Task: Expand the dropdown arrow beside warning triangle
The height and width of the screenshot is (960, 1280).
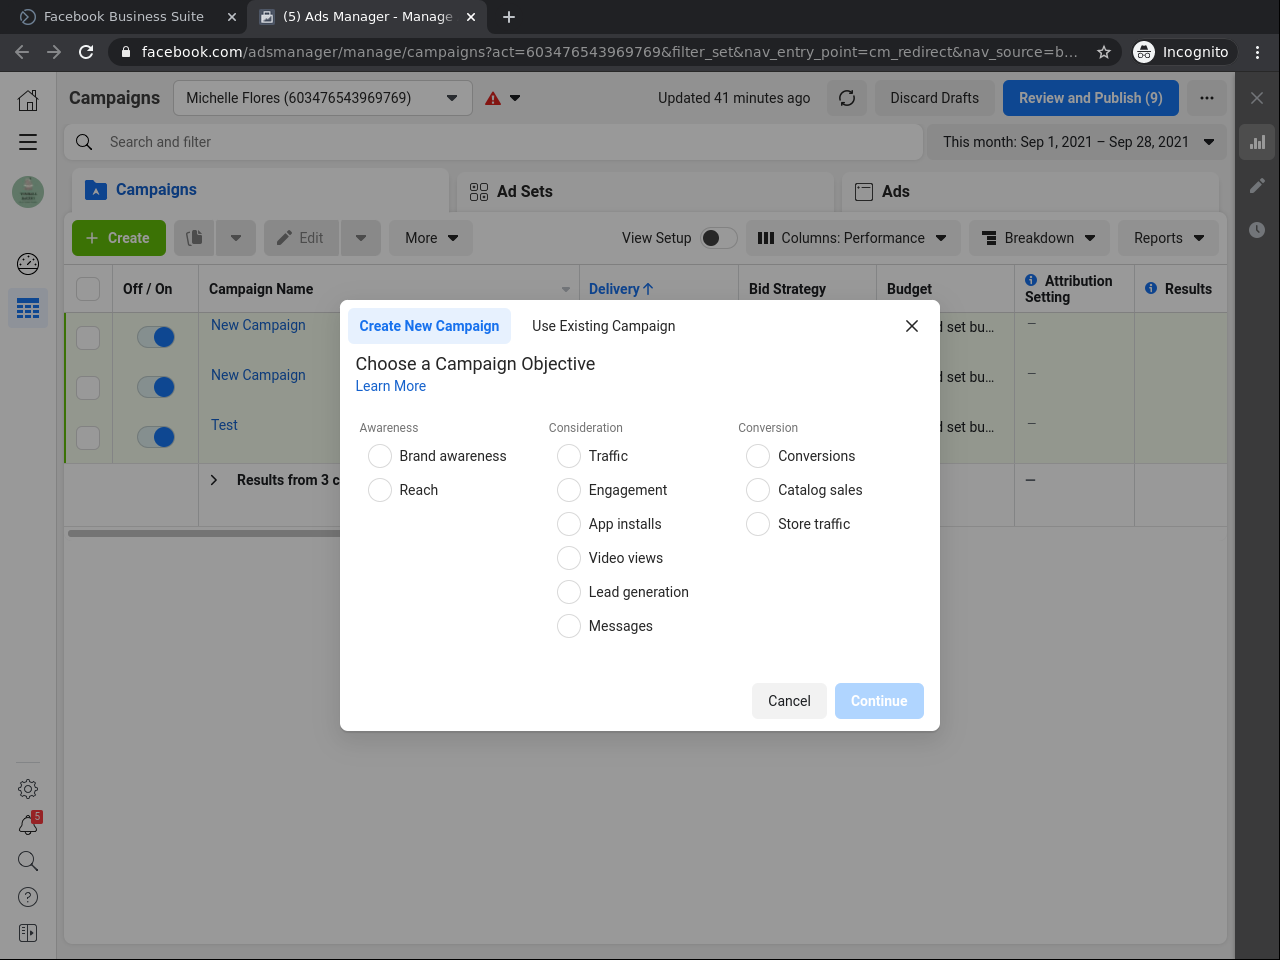Action: [515, 98]
